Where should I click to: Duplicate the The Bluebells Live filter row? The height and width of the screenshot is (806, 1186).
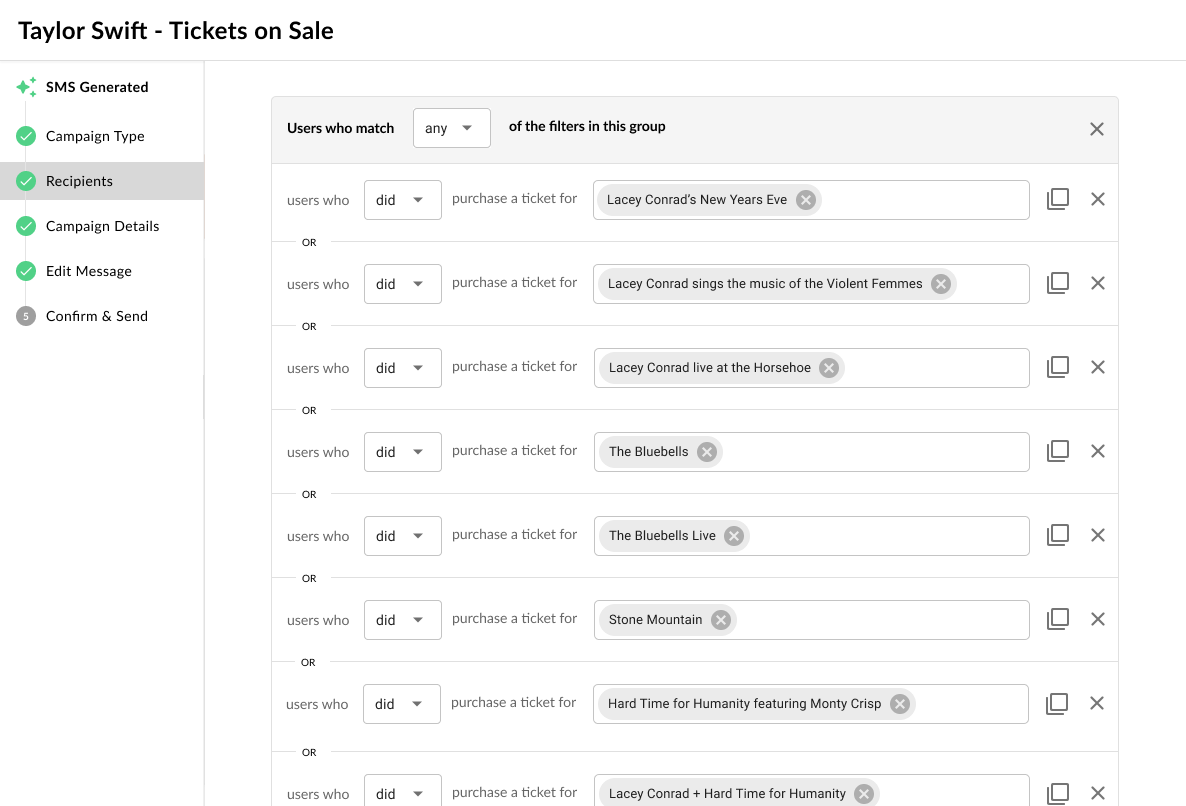1057,535
